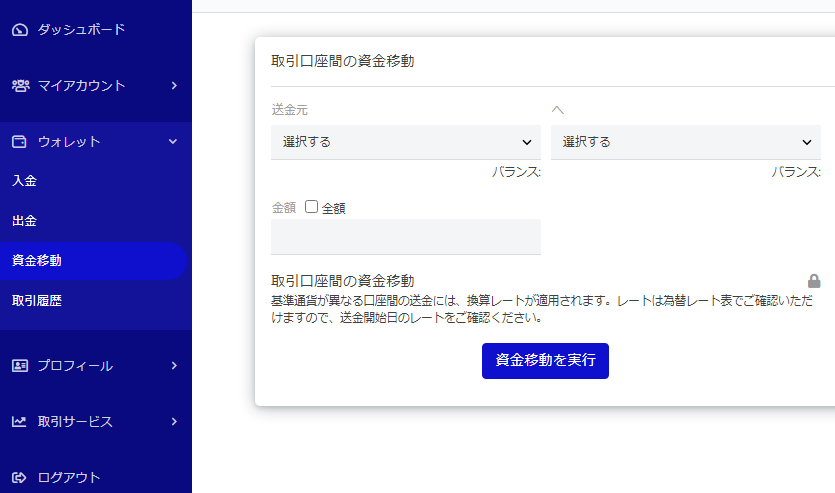Click the My Account people icon
Viewport: 835px width, 493px height.
tap(20, 86)
